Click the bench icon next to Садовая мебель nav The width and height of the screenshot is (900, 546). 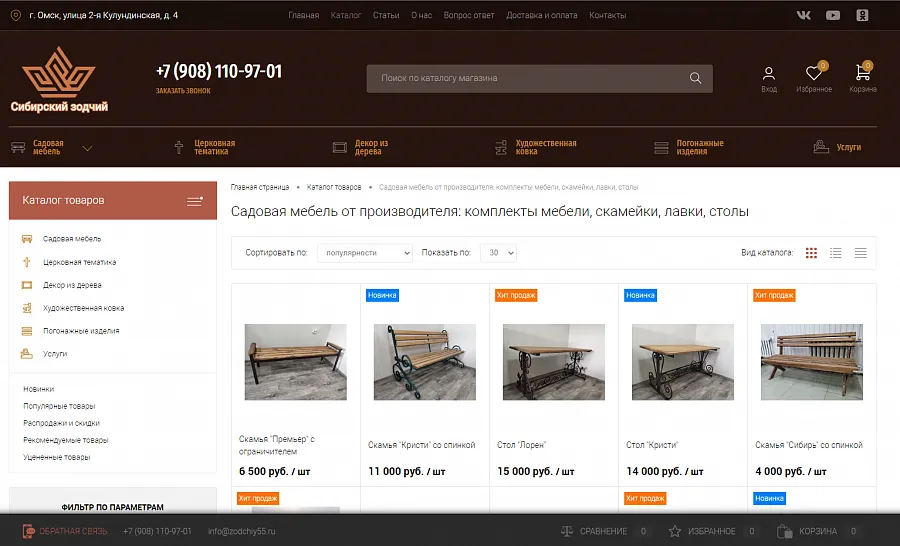point(18,148)
